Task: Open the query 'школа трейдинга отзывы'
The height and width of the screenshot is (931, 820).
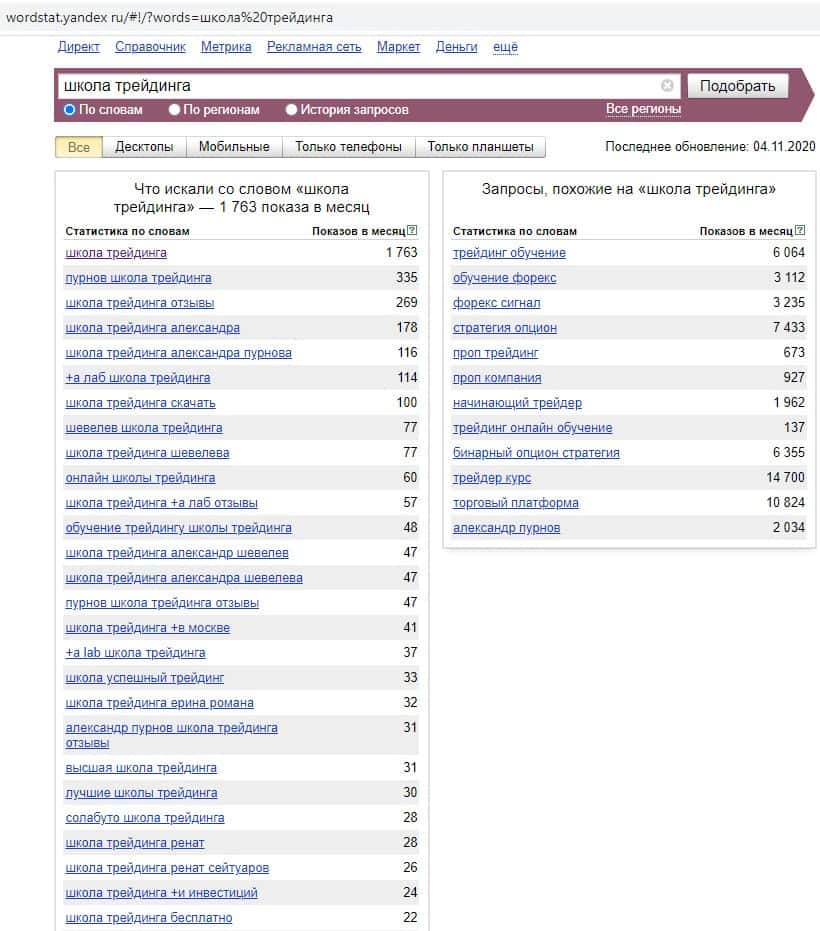Action: tap(140, 303)
